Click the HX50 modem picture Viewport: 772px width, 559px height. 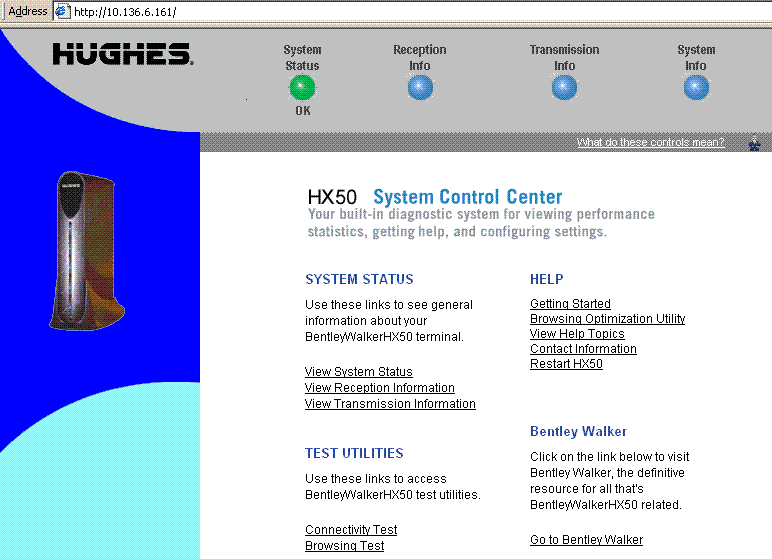[87, 251]
